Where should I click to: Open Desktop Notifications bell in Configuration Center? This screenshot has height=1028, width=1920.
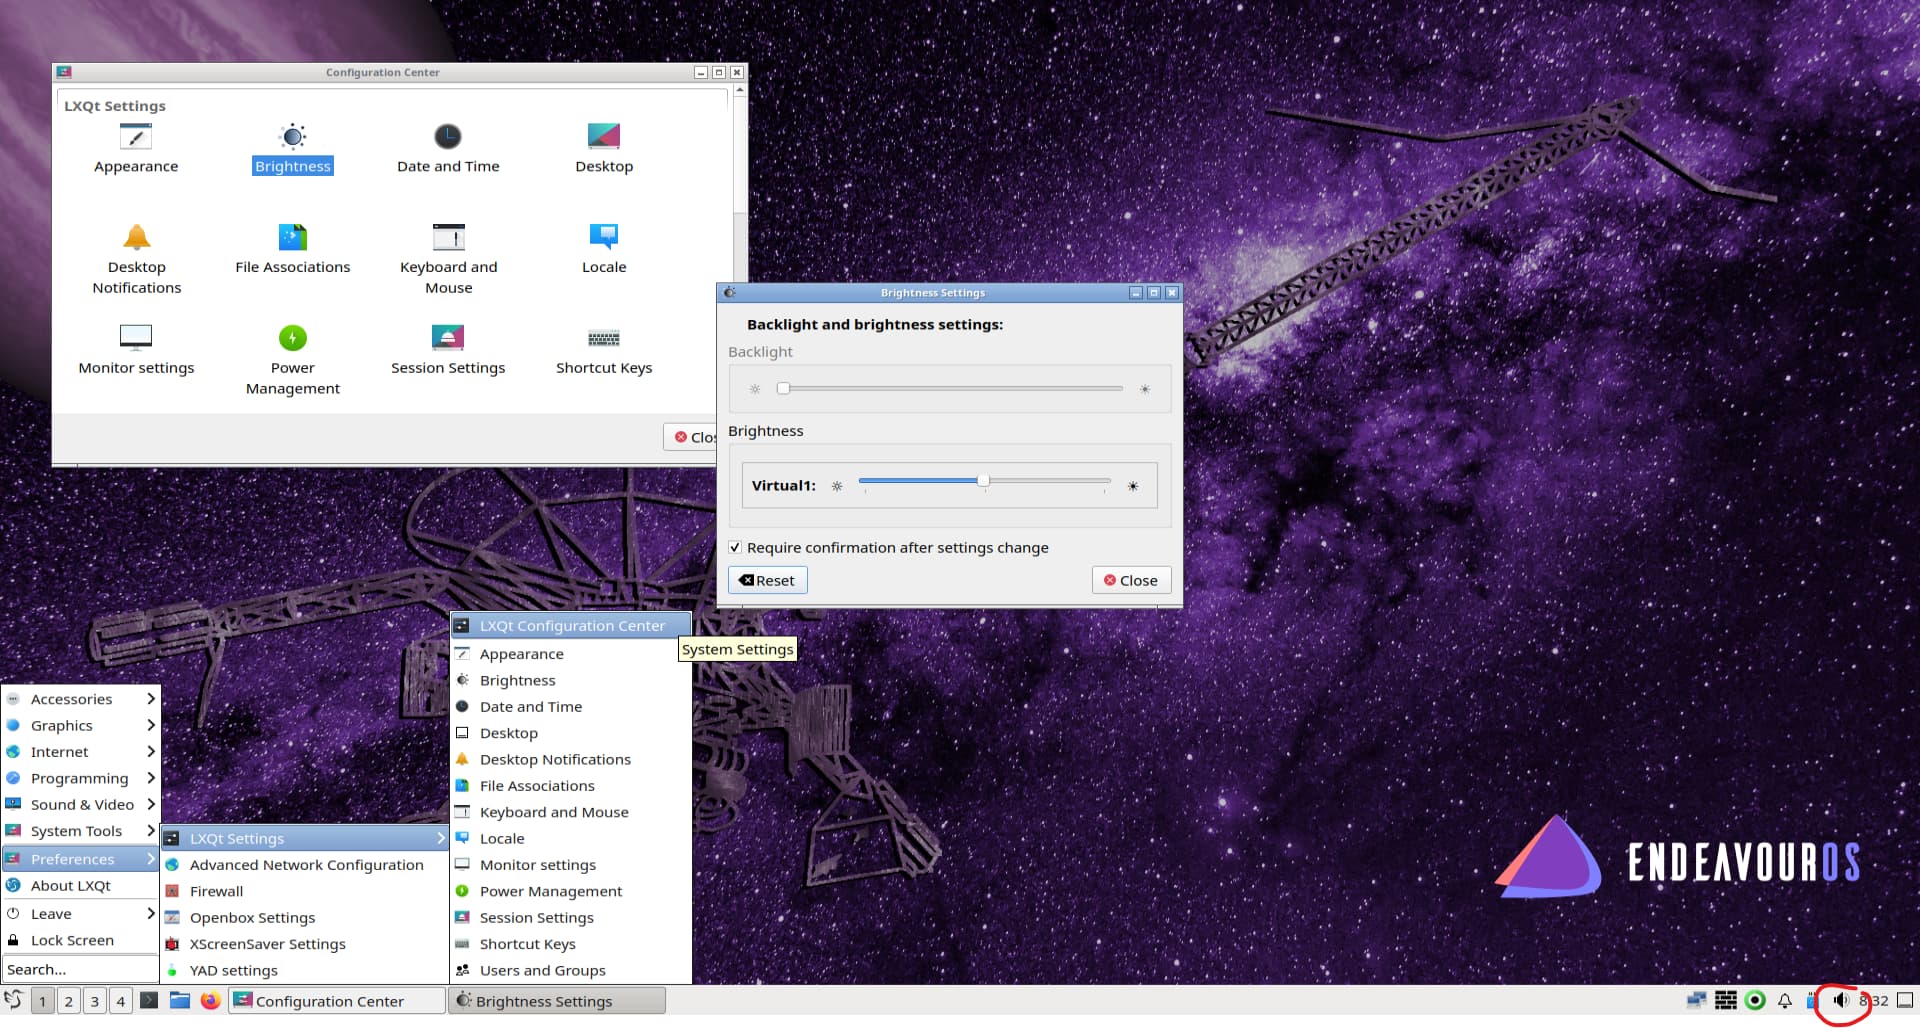pyautogui.click(x=137, y=259)
